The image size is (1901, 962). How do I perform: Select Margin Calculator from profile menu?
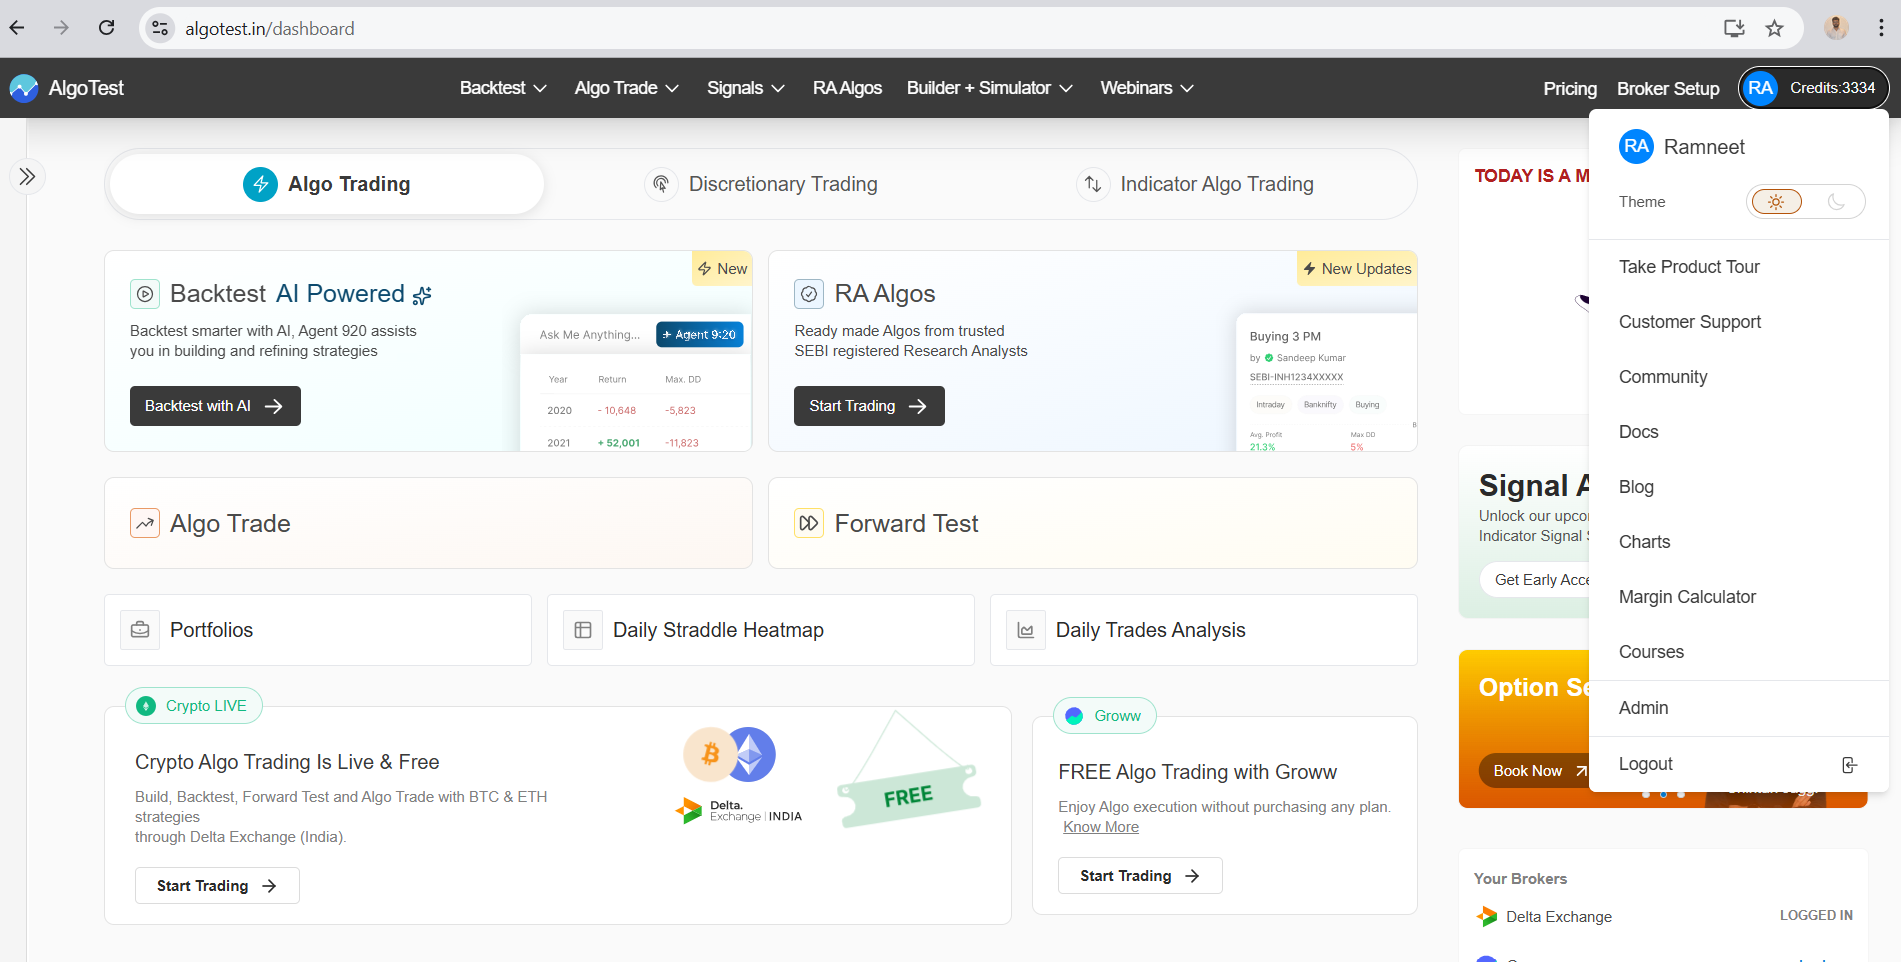(x=1687, y=597)
